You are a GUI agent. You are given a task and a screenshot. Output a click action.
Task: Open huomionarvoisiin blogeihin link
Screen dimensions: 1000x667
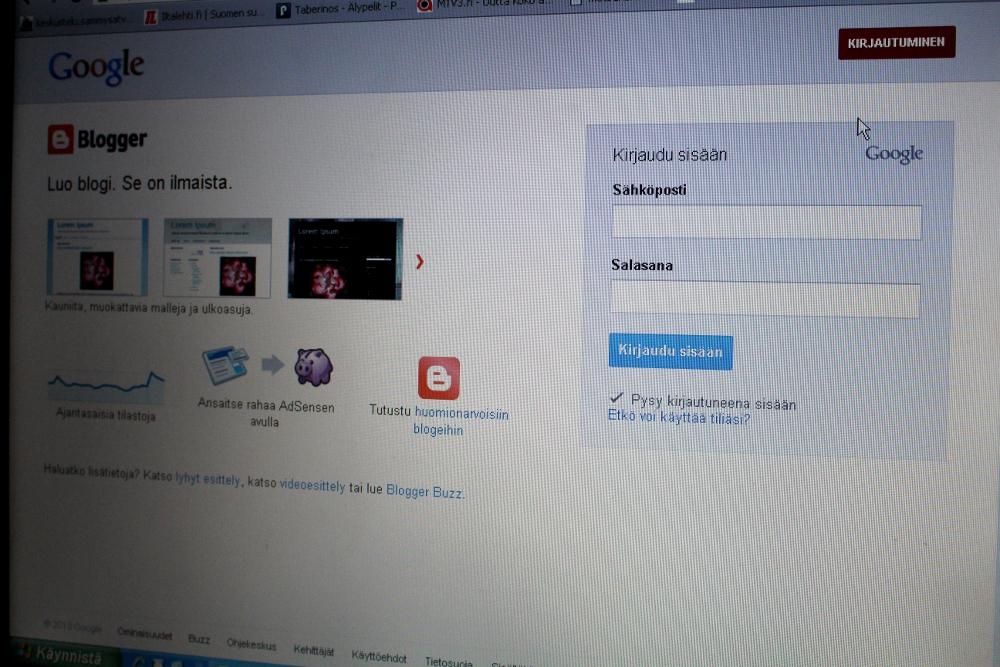point(460,421)
